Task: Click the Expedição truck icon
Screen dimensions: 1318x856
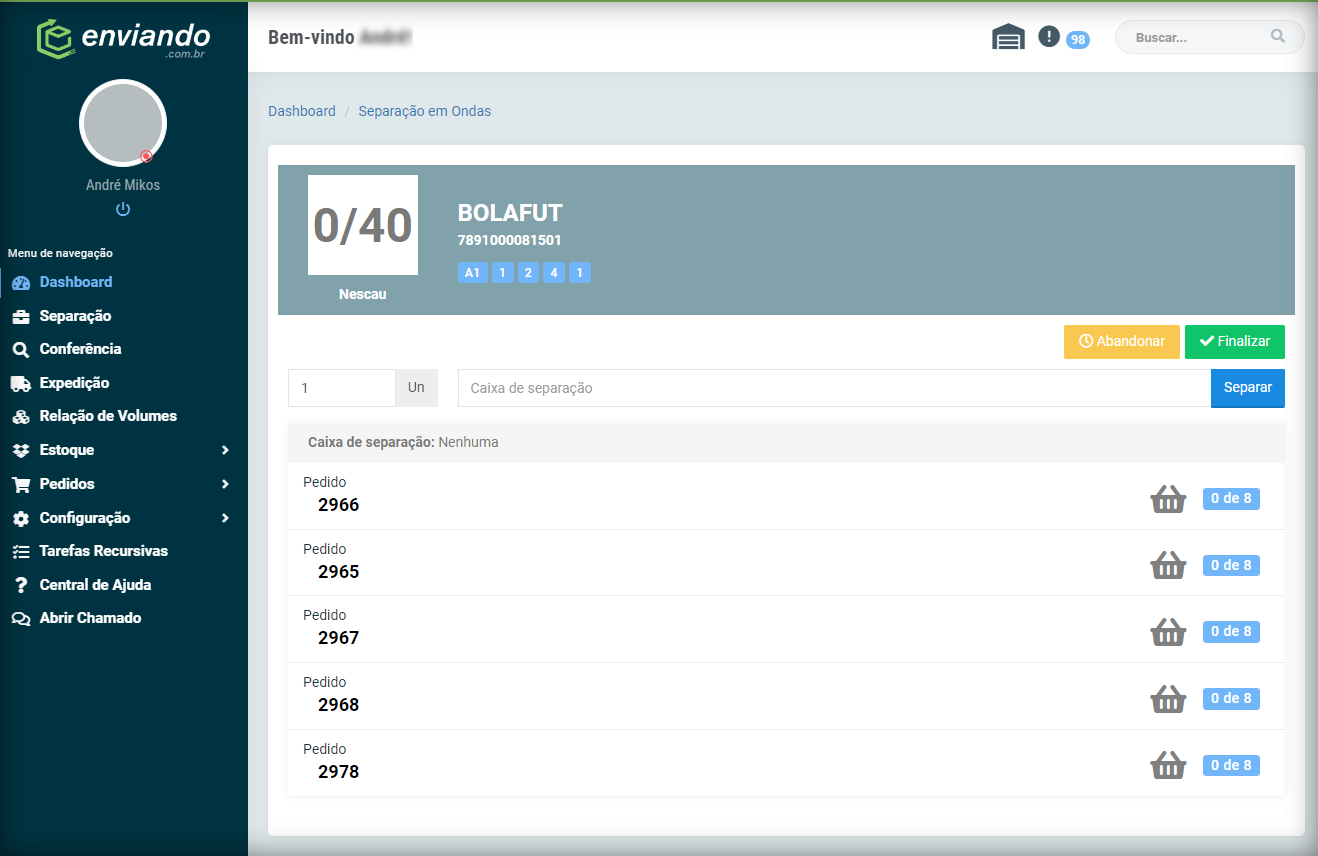Action: (21, 383)
